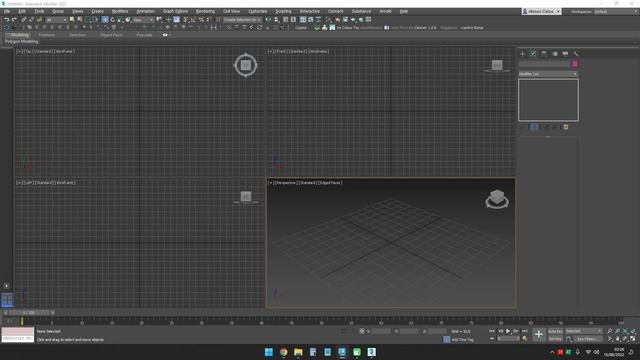Viewport: 640px width, 360px height.
Task: Click Play Animation button
Action: point(508,331)
